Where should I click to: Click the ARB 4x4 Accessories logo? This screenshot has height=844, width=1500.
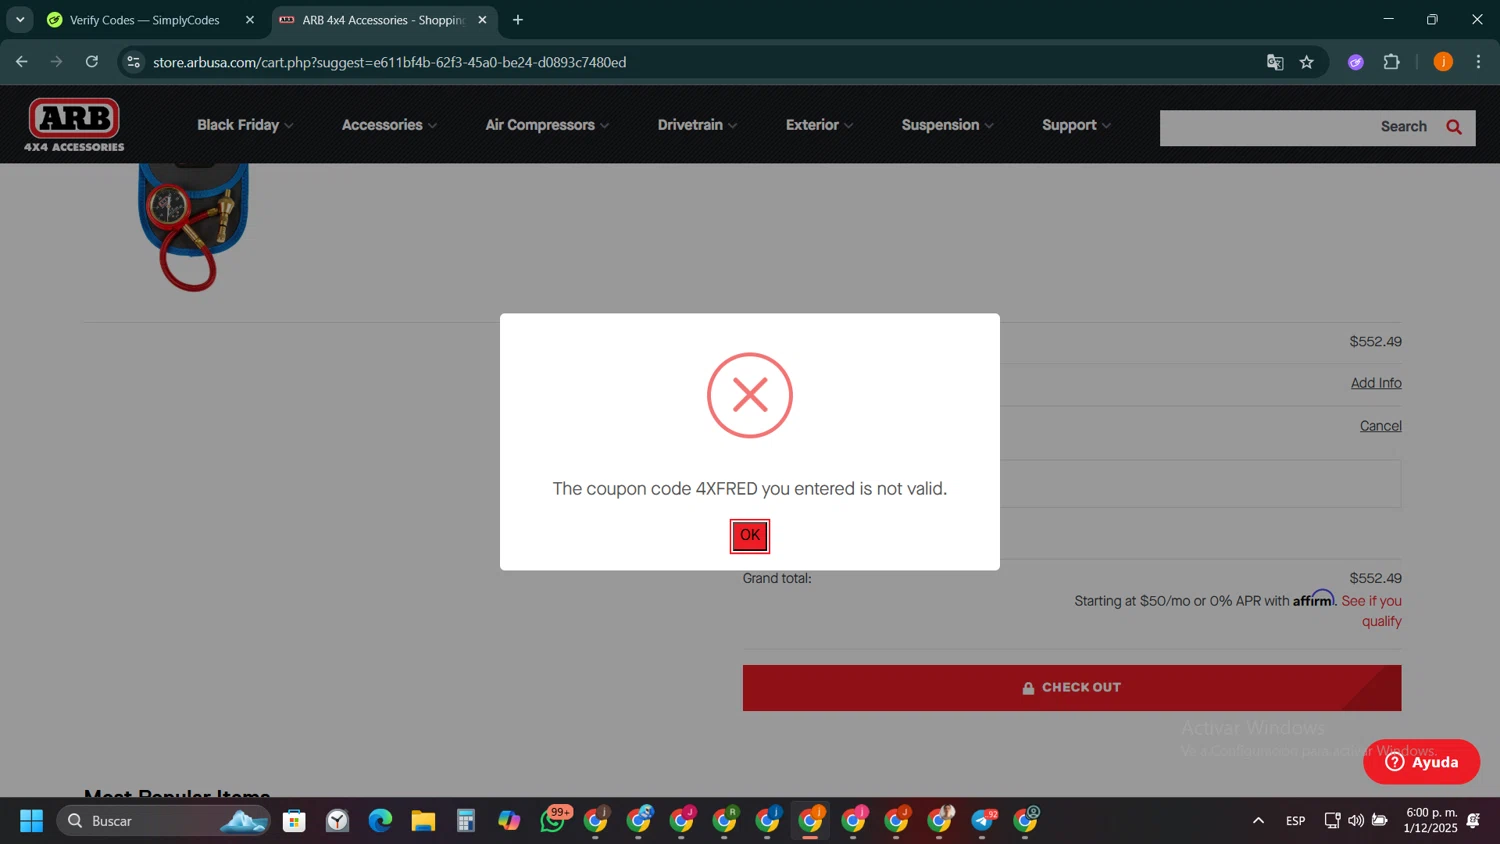pyautogui.click(x=74, y=124)
